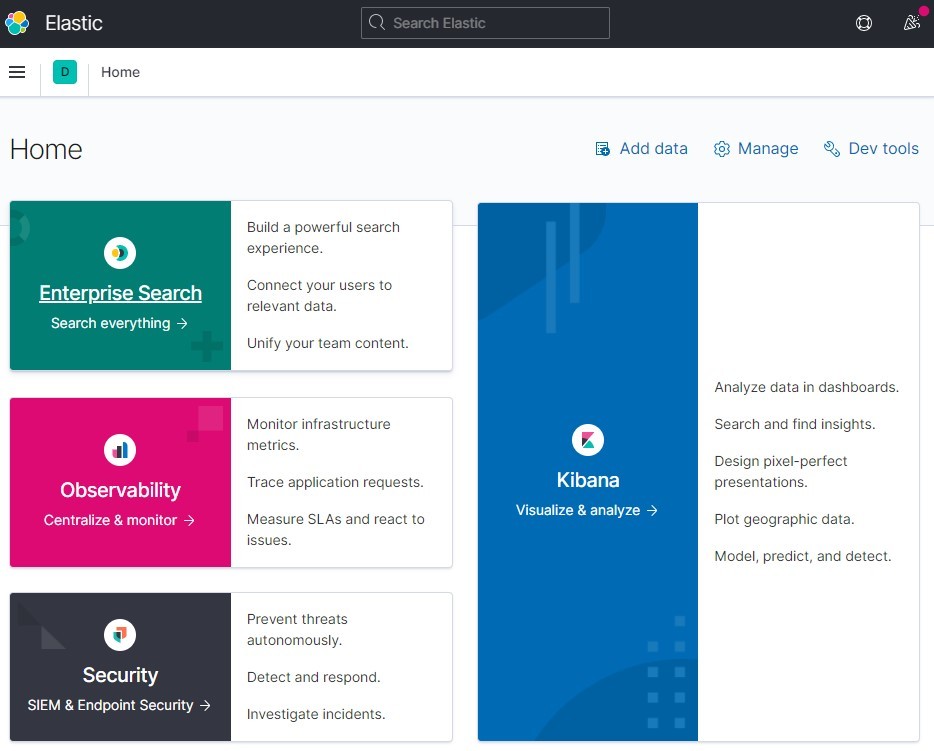The height and width of the screenshot is (751, 934).
Task: Click the search magnifier icon
Action: click(376, 23)
